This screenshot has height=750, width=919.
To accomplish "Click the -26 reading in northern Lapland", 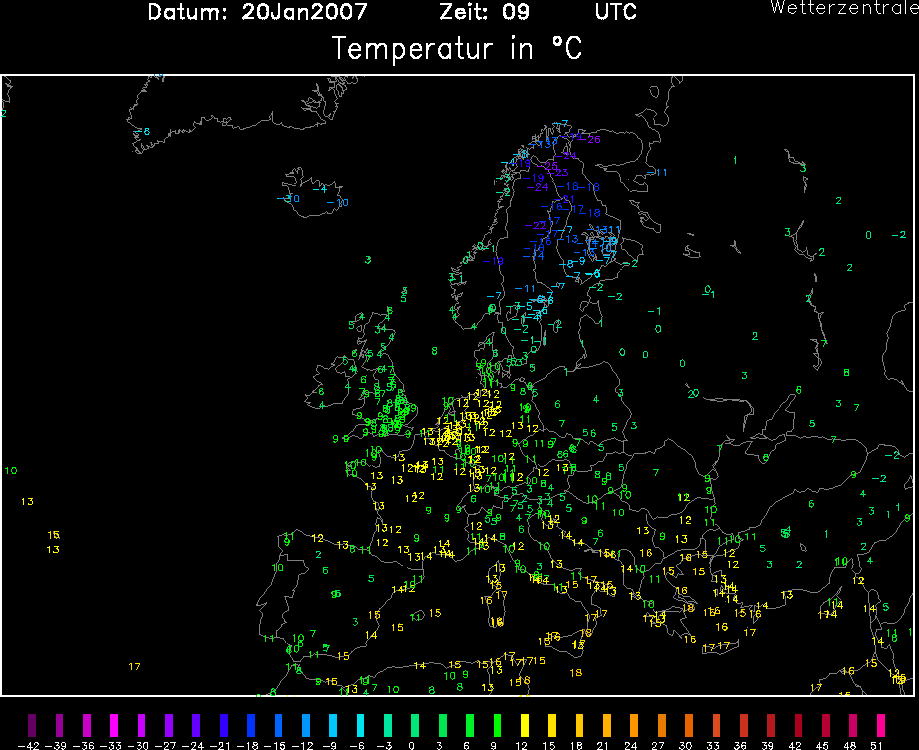I will point(591,139).
